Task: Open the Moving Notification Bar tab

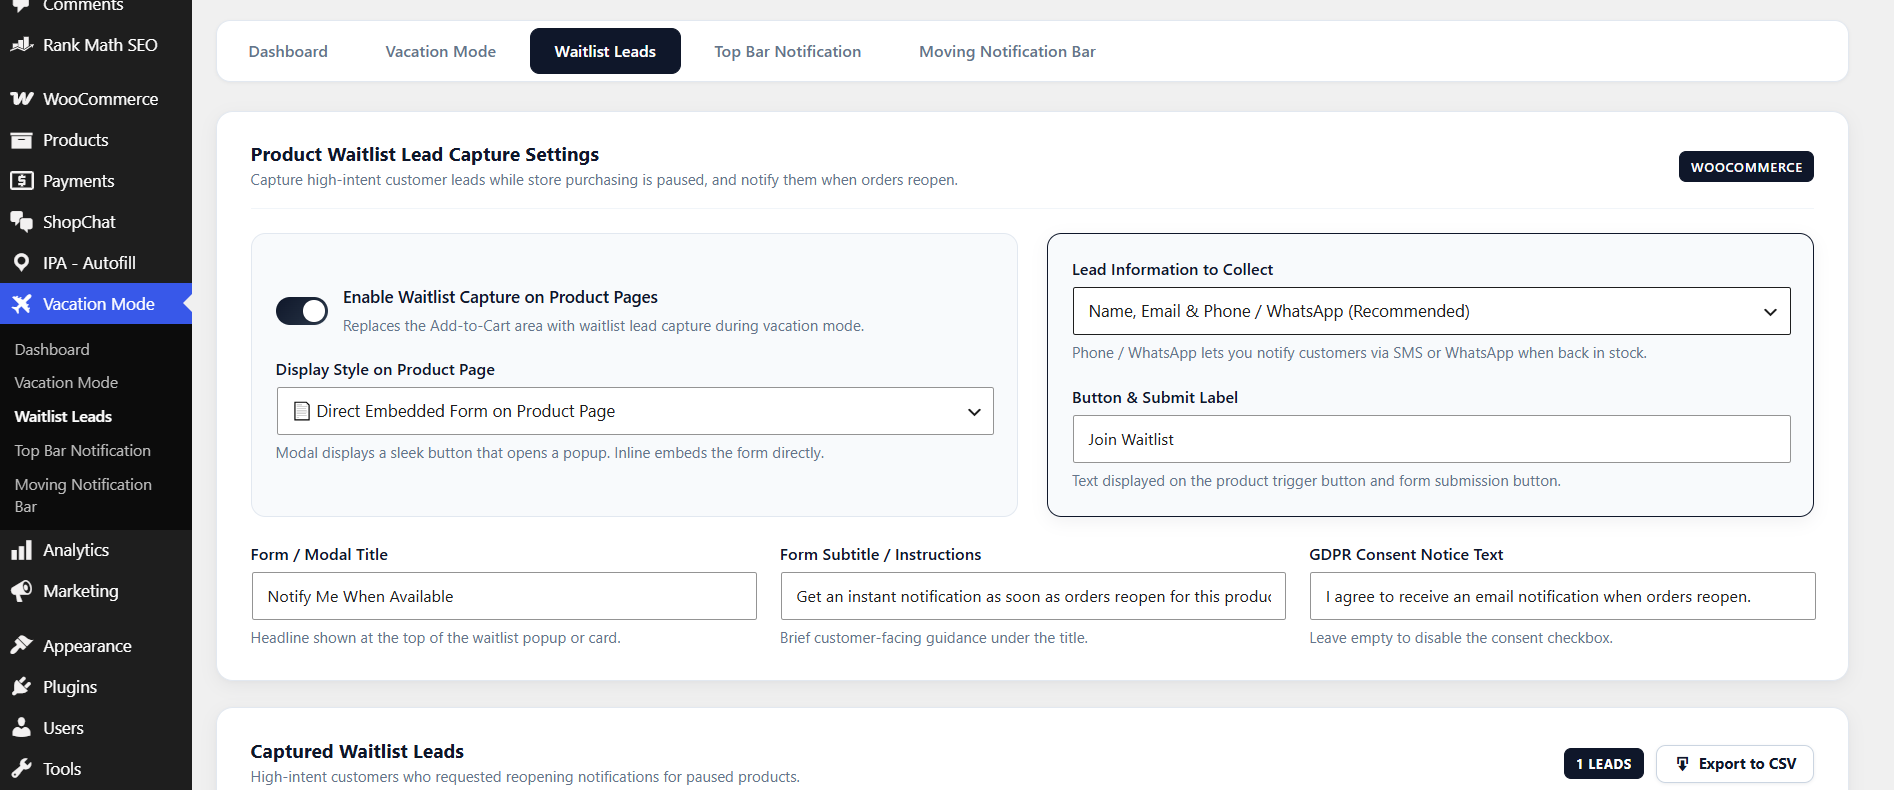Action: pos(1007,51)
